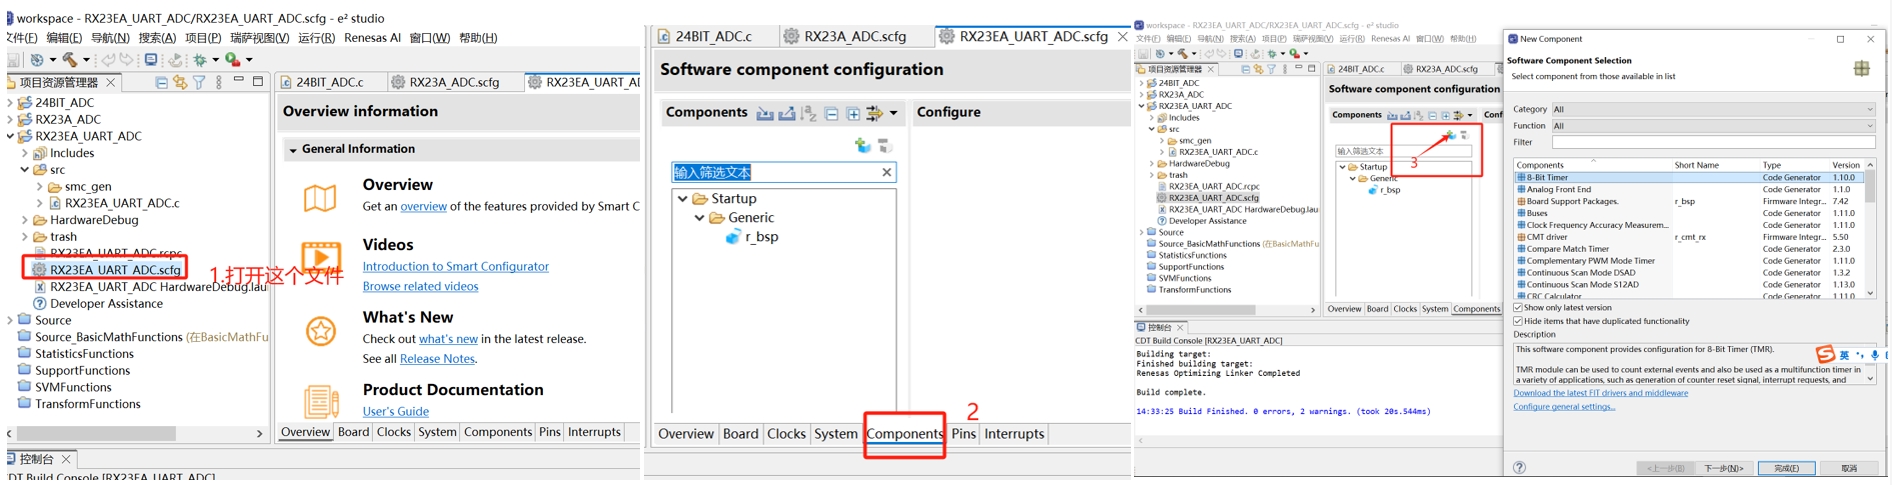Collapse Generic node in middle window tree
This screenshot has width=1892, height=485.
(x=700, y=217)
